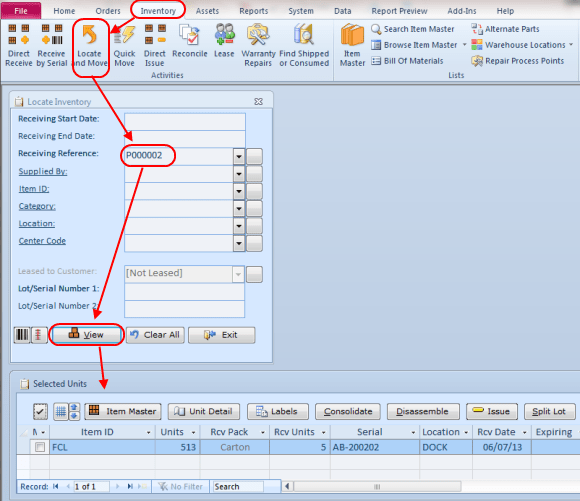Click the Item Master button in Selected Units

coord(123,411)
